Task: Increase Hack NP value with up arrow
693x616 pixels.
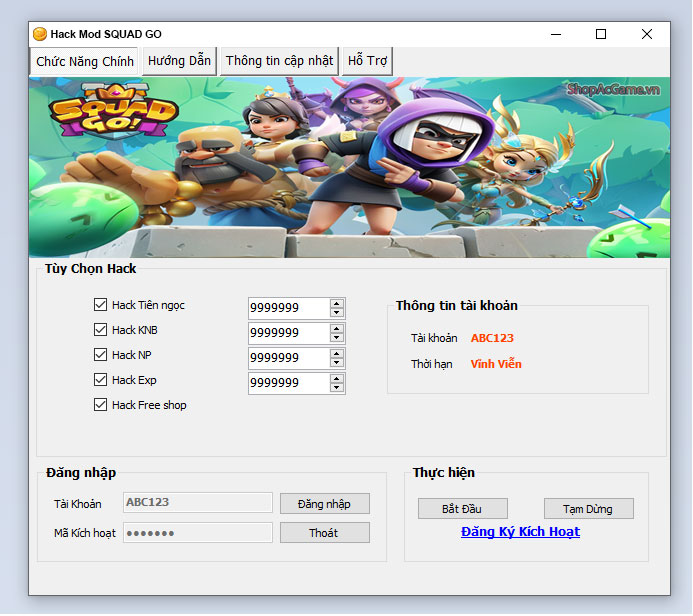Action: point(337,354)
